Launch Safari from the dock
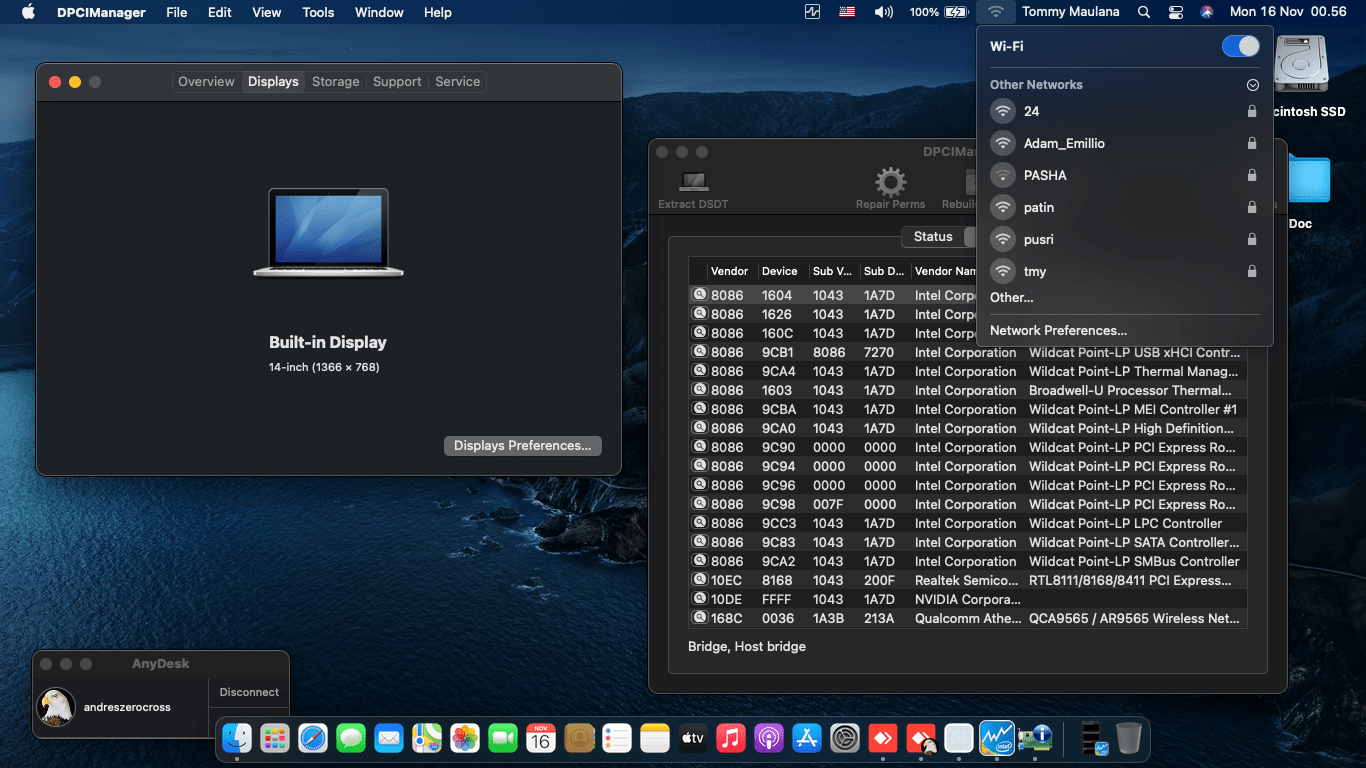The width and height of the screenshot is (1366, 768). [313, 739]
